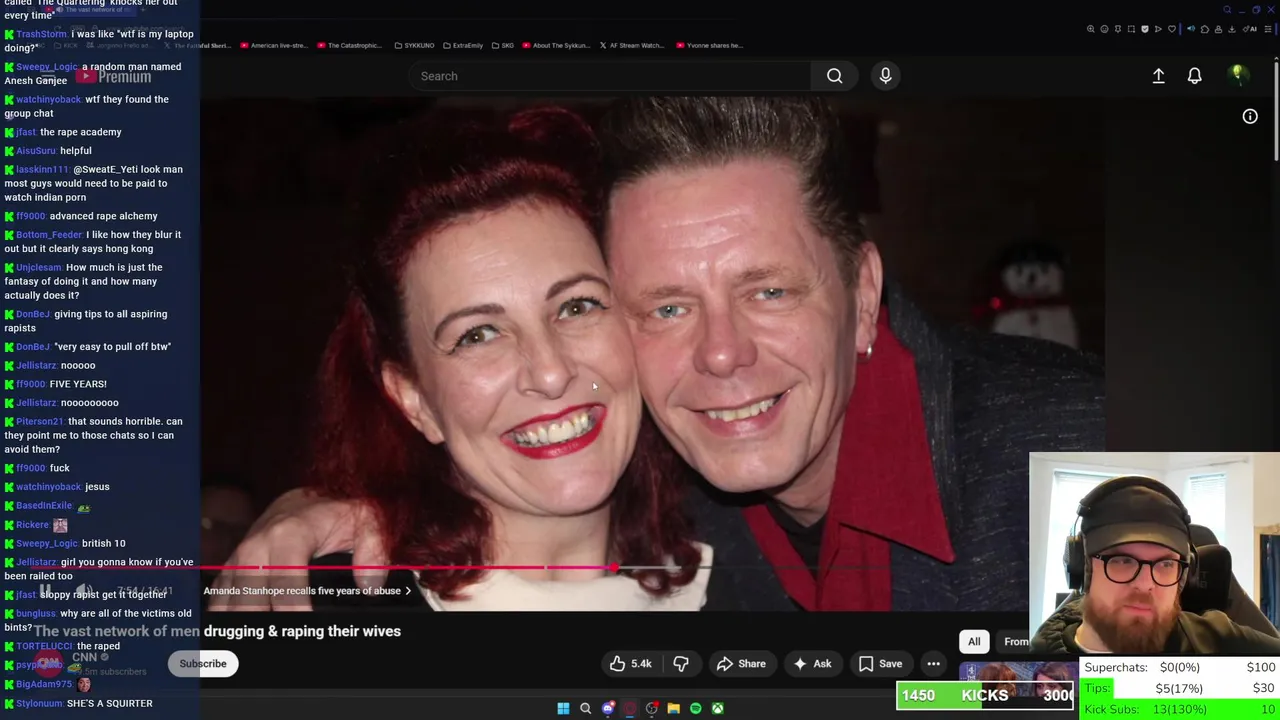Open the account avatar menu
The width and height of the screenshot is (1280, 720).
tap(1237, 76)
